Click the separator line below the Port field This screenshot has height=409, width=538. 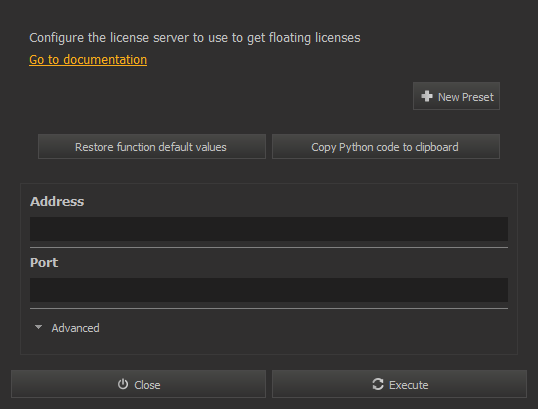[x=269, y=308]
